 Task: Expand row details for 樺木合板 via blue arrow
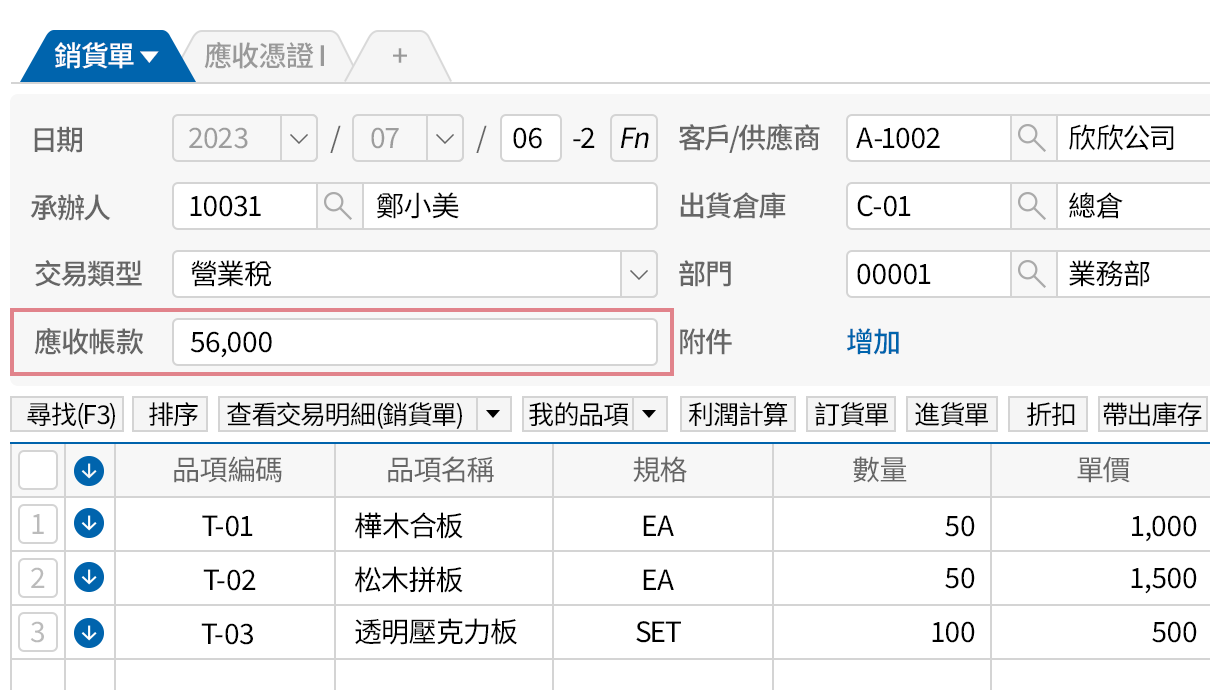click(x=88, y=525)
